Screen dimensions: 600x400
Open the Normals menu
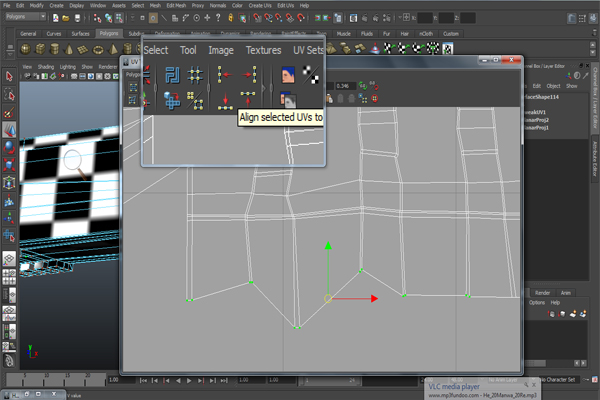click(x=218, y=5)
